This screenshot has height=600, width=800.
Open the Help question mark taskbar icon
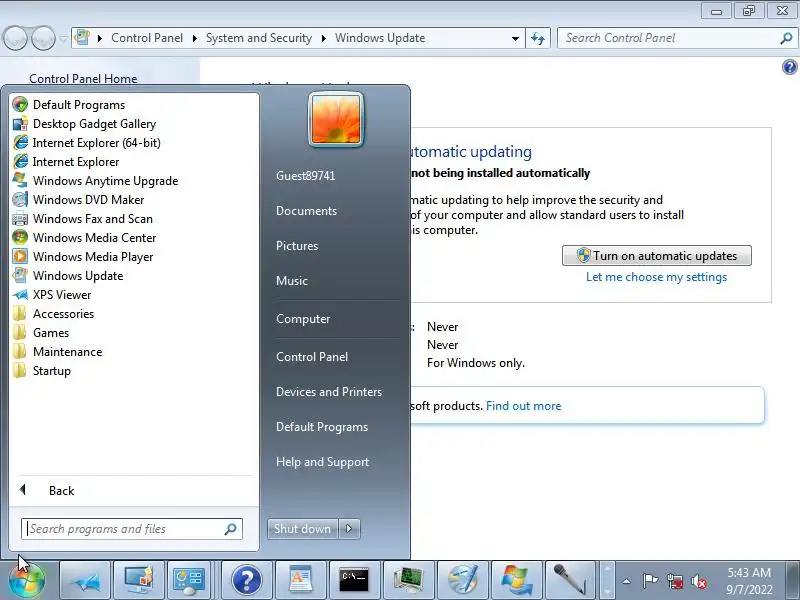click(x=247, y=581)
